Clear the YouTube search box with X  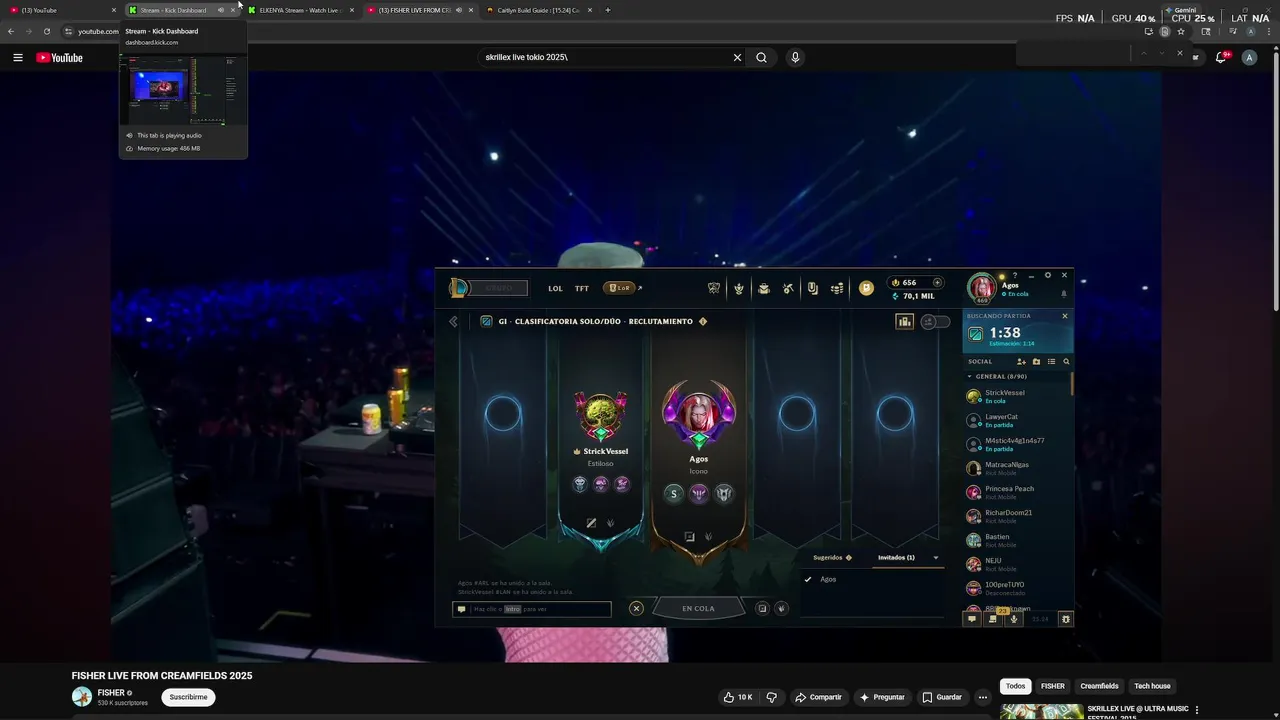[737, 57]
